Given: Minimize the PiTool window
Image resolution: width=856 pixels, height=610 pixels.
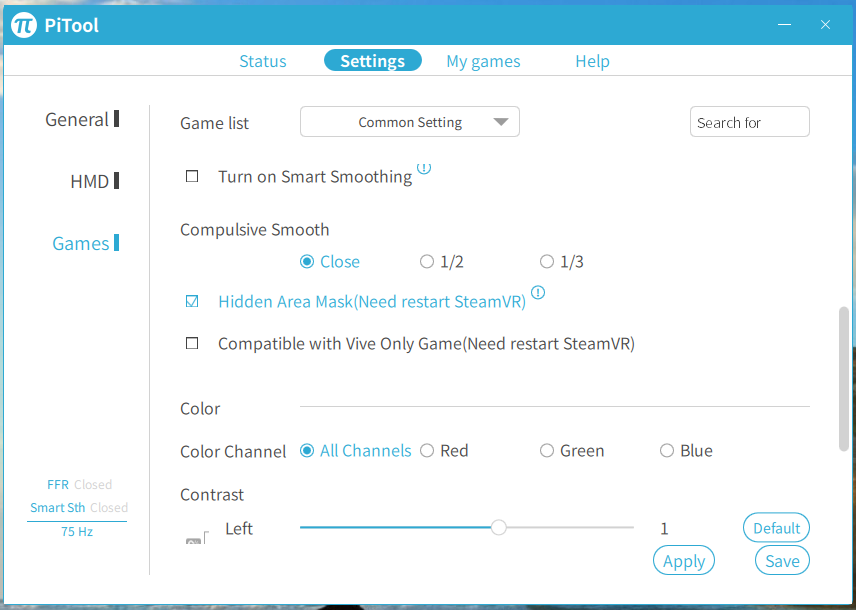Looking at the screenshot, I should point(784,25).
